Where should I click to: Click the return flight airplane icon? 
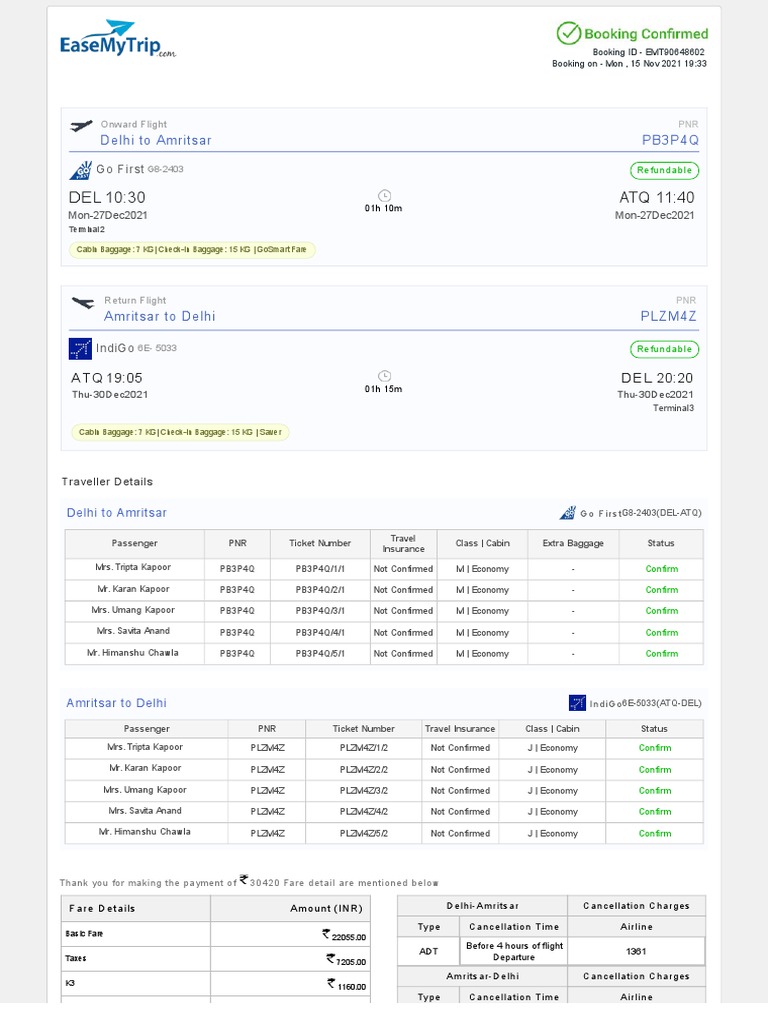(x=83, y=302)
